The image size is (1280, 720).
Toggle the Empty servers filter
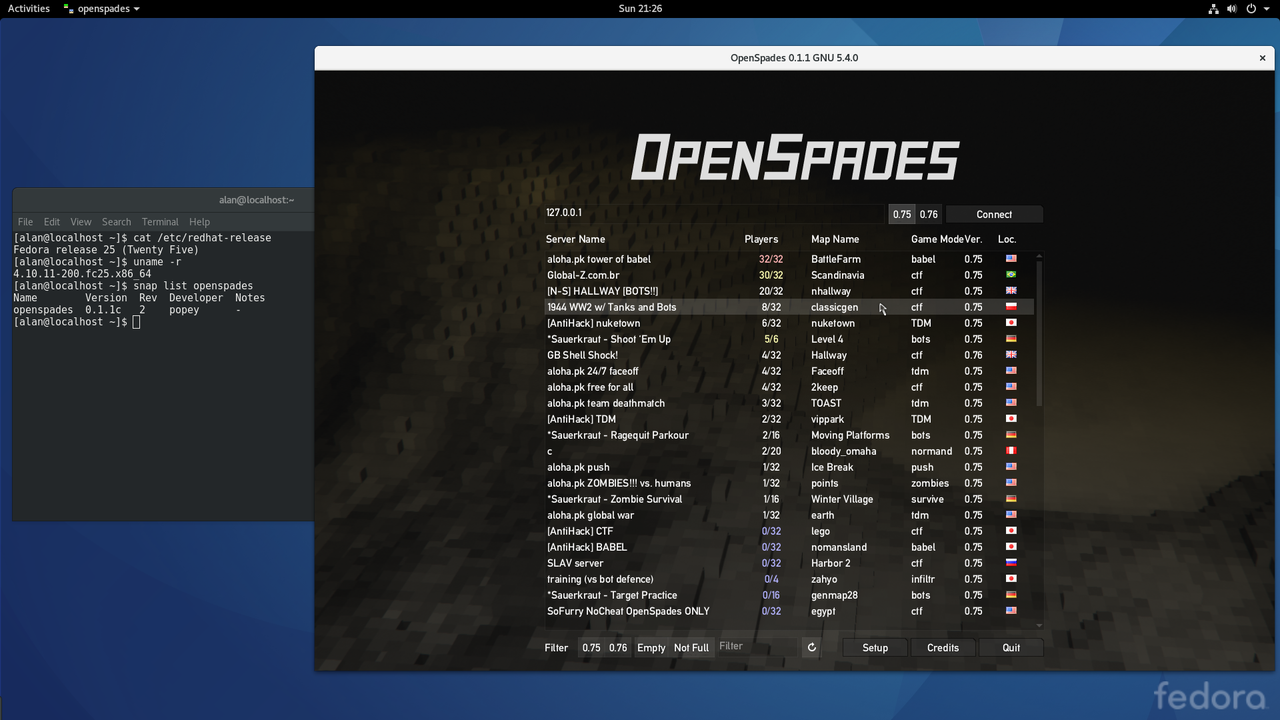coord(651,648)
